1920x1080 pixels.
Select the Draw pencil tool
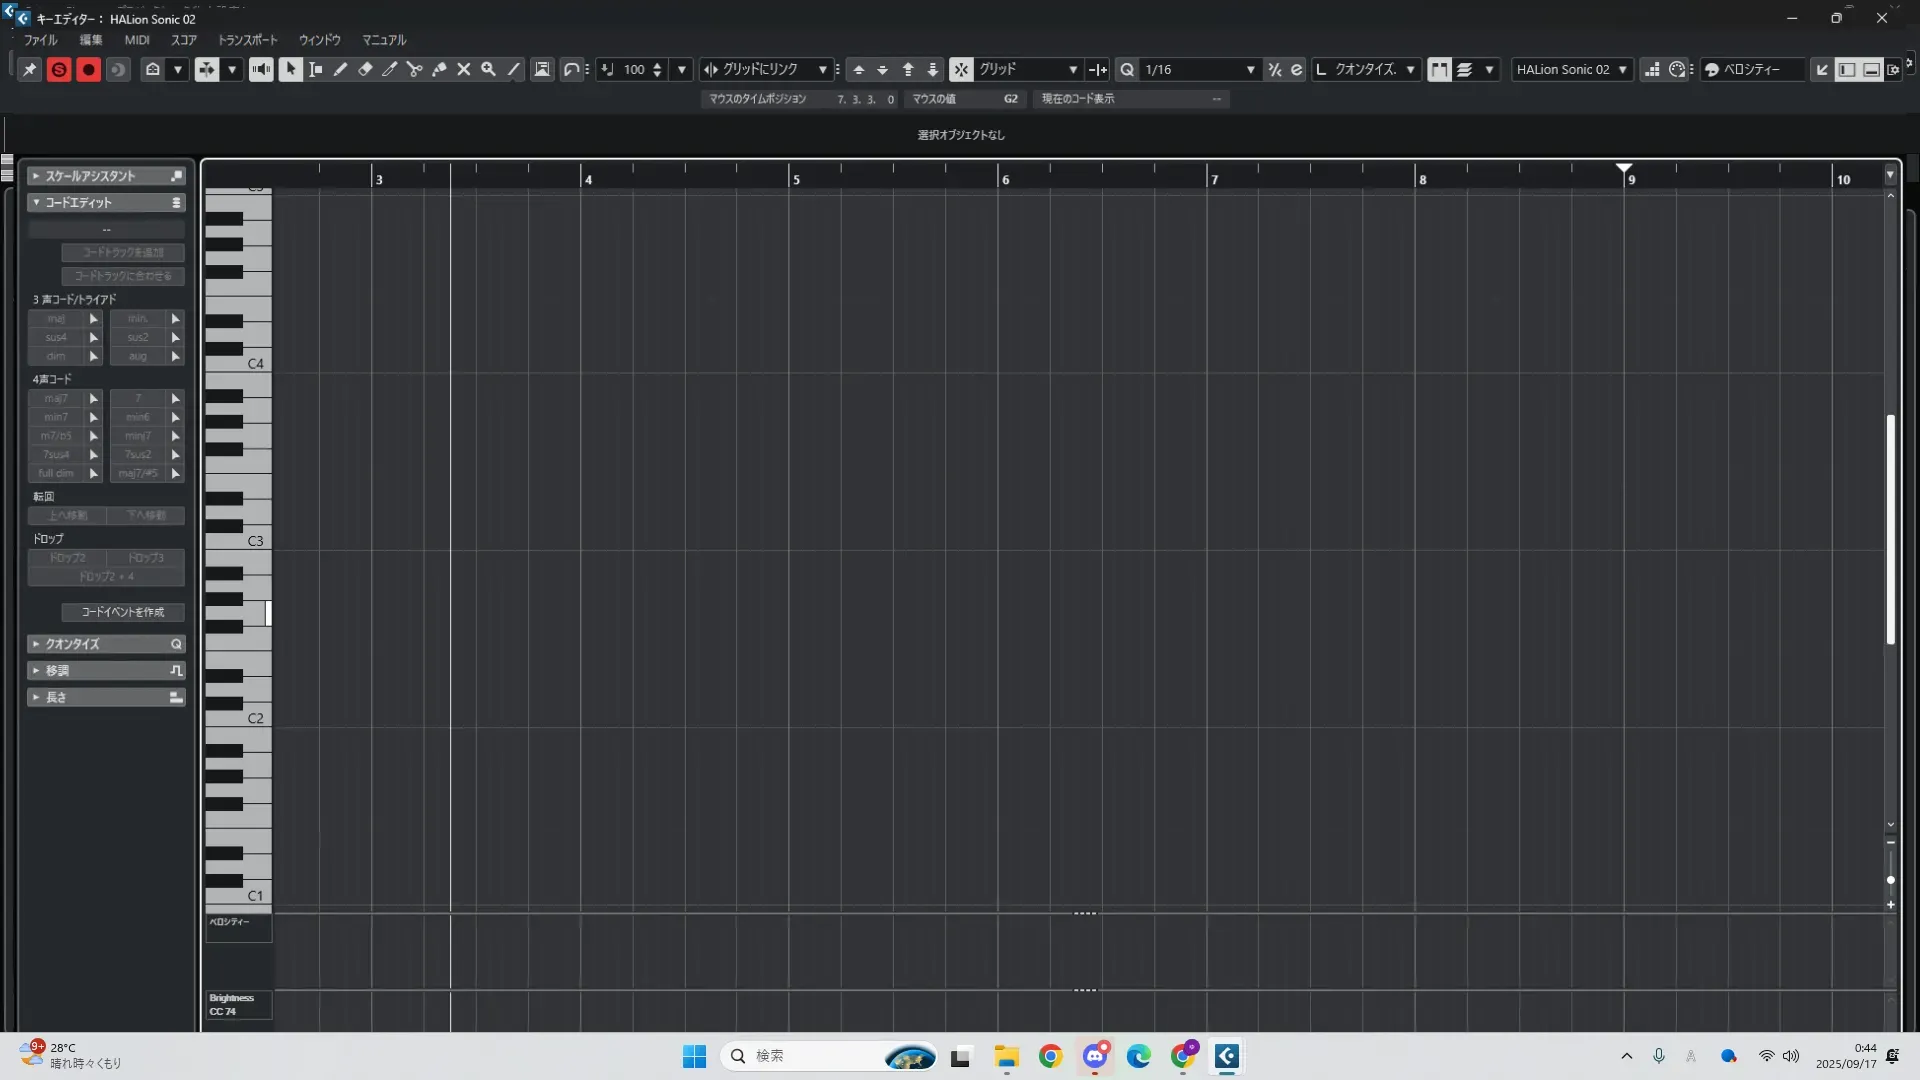pos(340,69)
